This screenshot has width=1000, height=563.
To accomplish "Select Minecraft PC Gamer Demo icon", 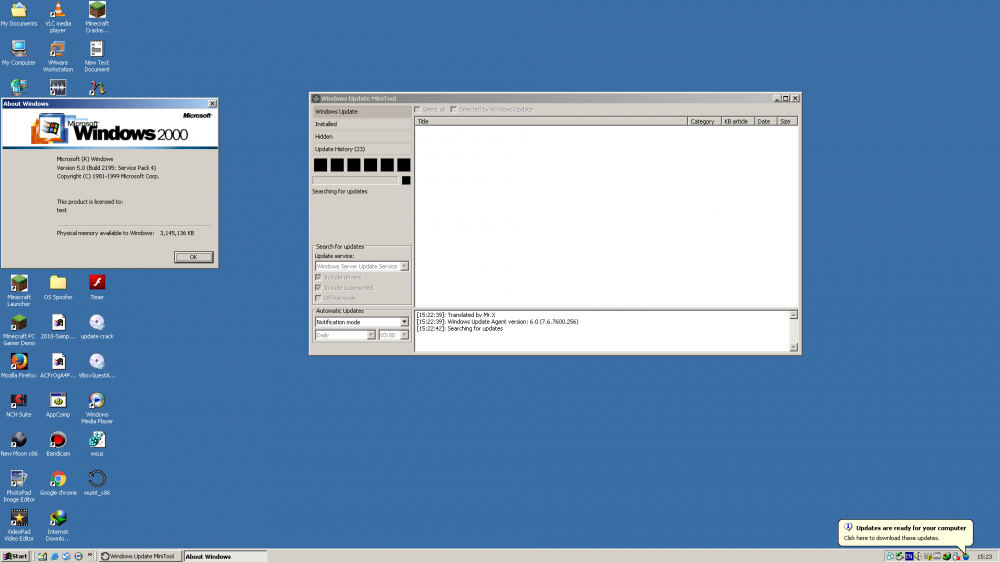I will 18,330.
